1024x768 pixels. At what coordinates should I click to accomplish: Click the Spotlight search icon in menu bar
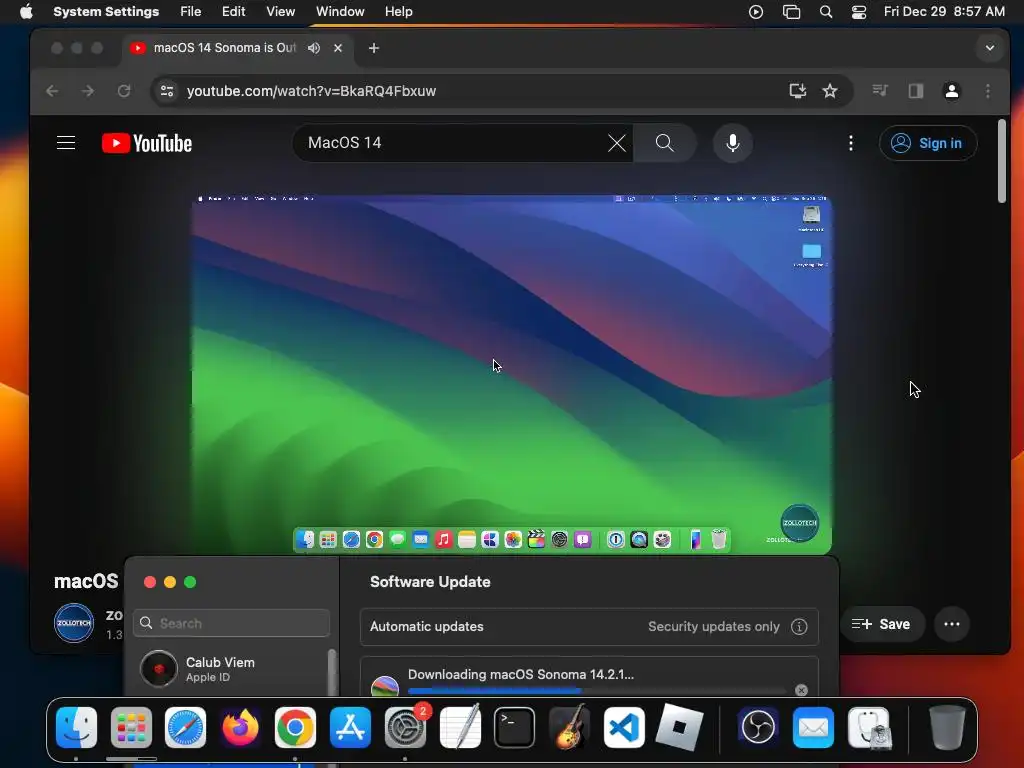pyautogui.click(x=825, y=12)
